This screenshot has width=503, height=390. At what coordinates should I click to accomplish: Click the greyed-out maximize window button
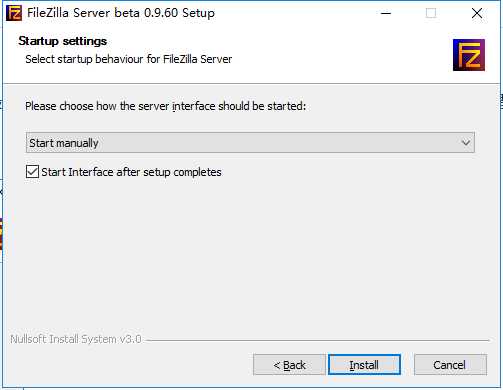point(431,13)
